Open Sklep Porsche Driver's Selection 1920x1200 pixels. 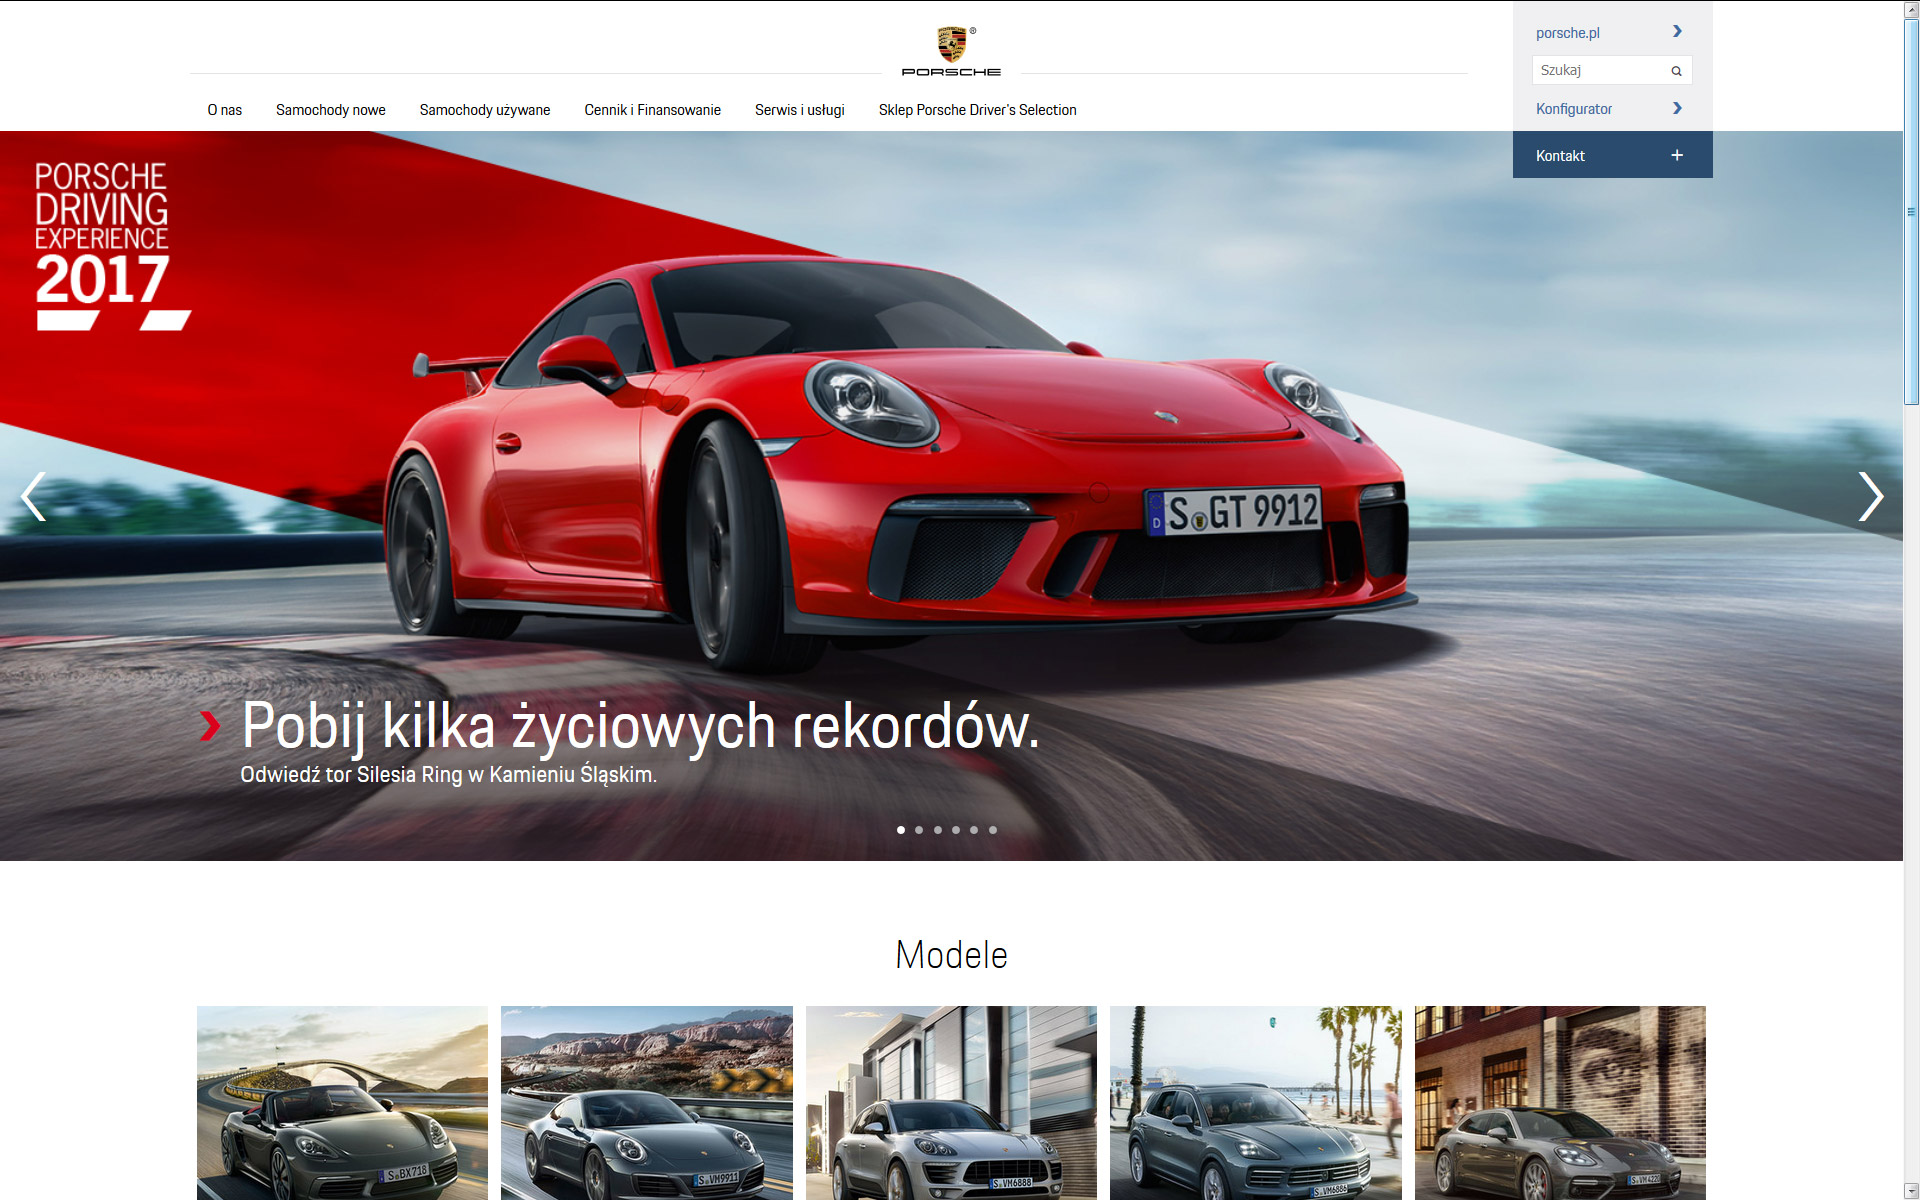point(978,110)
